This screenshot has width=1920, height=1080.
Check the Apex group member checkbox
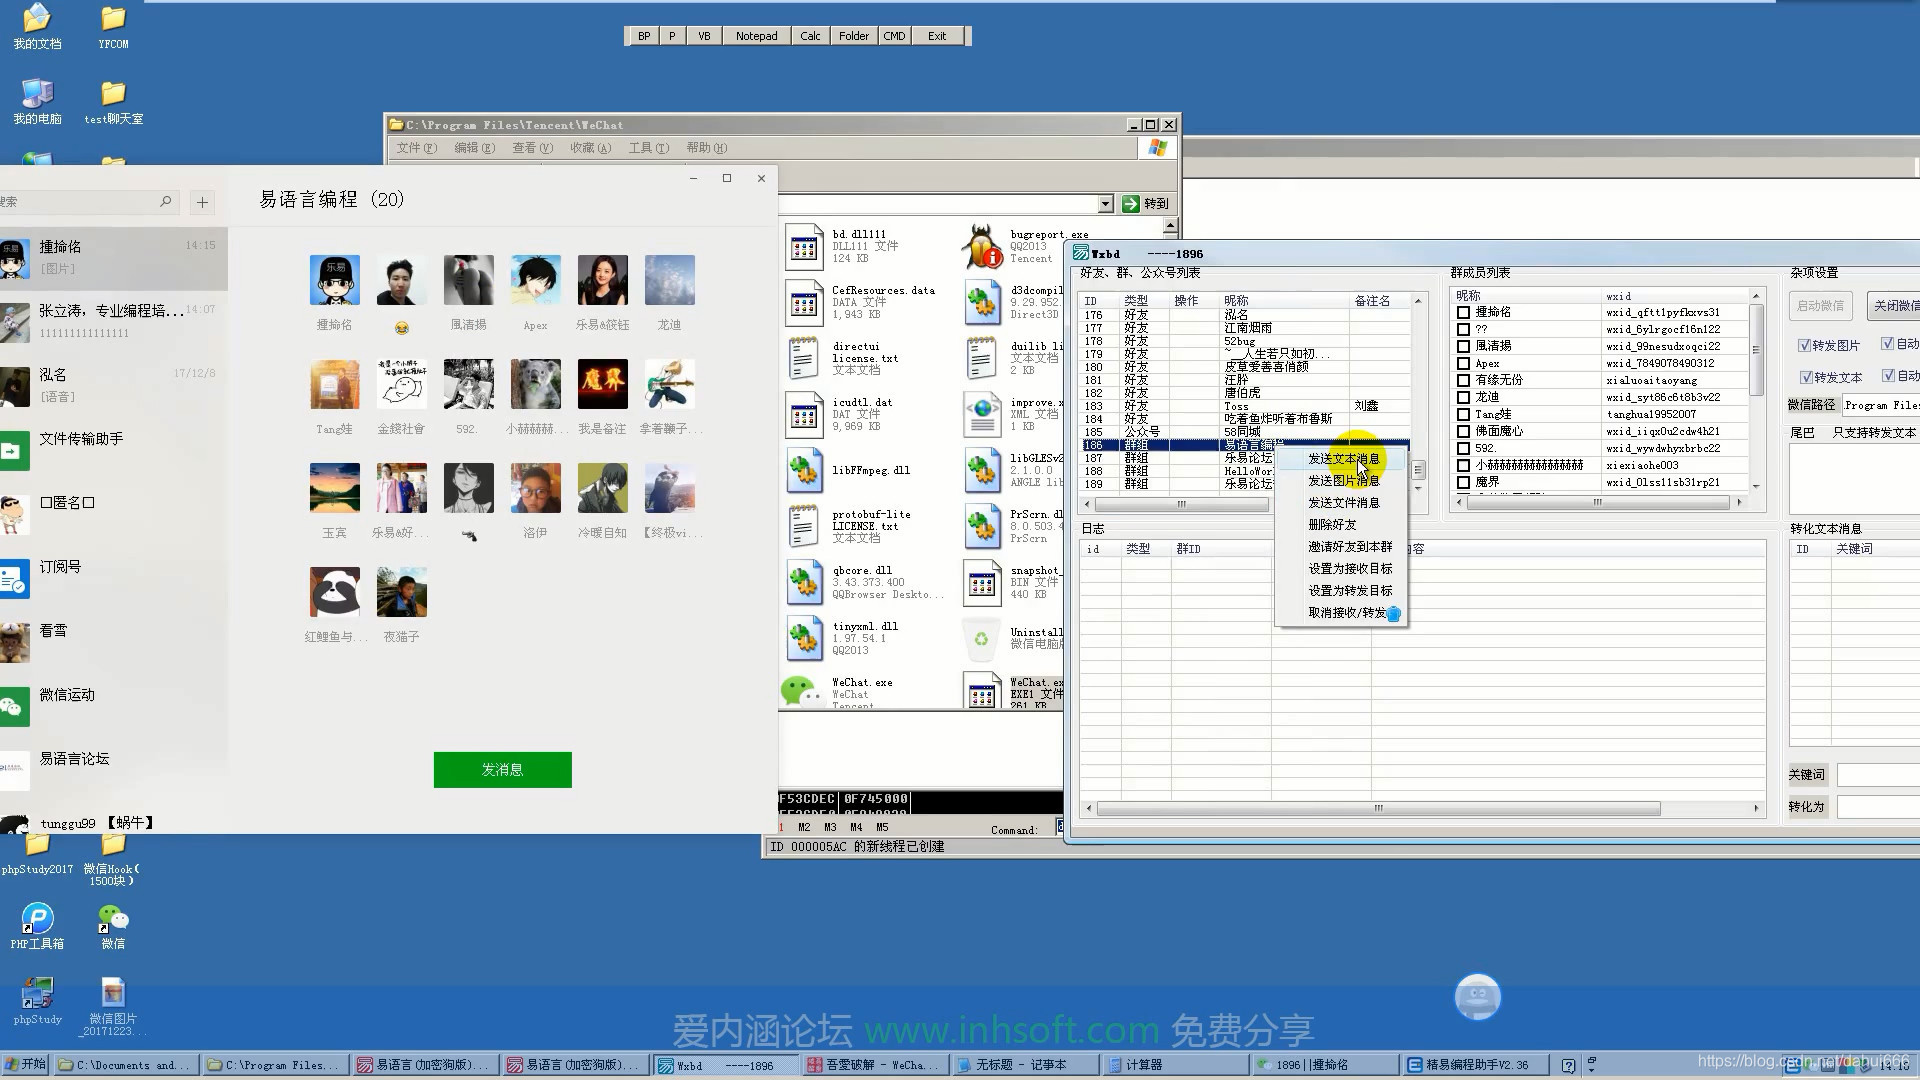coord(1464,363)
